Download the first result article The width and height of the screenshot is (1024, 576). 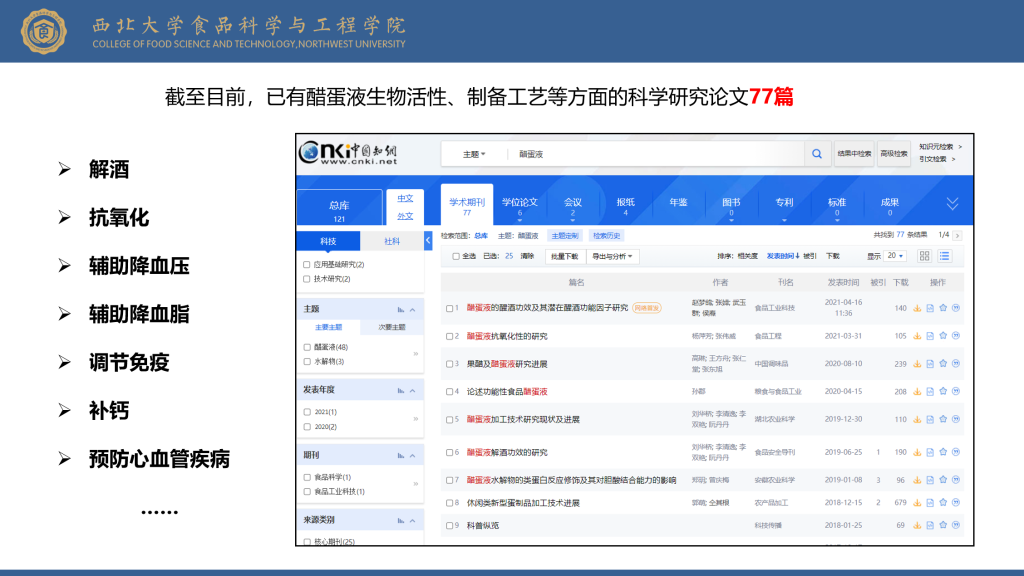917,308
